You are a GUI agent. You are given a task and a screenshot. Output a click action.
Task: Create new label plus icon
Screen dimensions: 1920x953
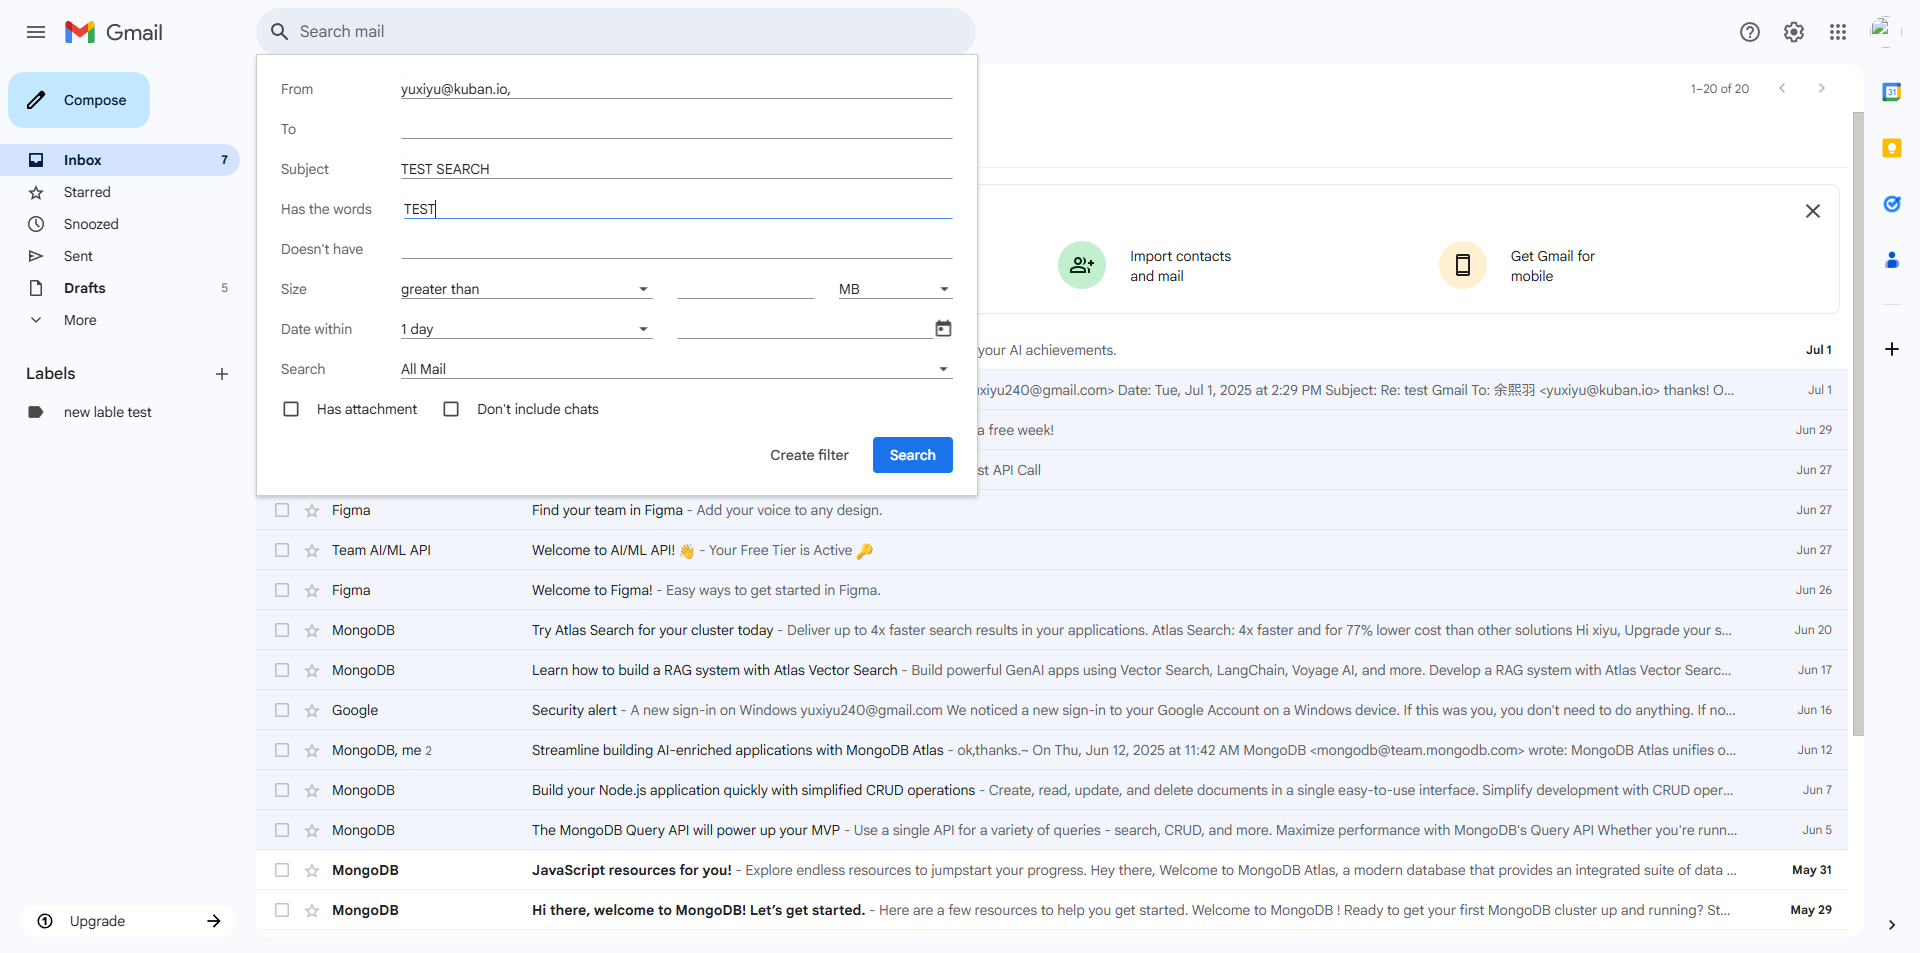222,374
